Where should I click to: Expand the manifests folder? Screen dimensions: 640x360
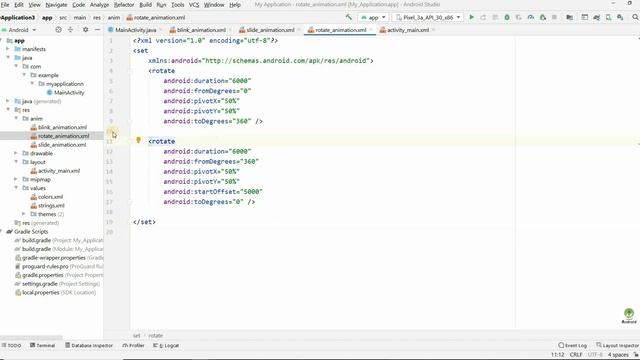click(x=8, y=49)
